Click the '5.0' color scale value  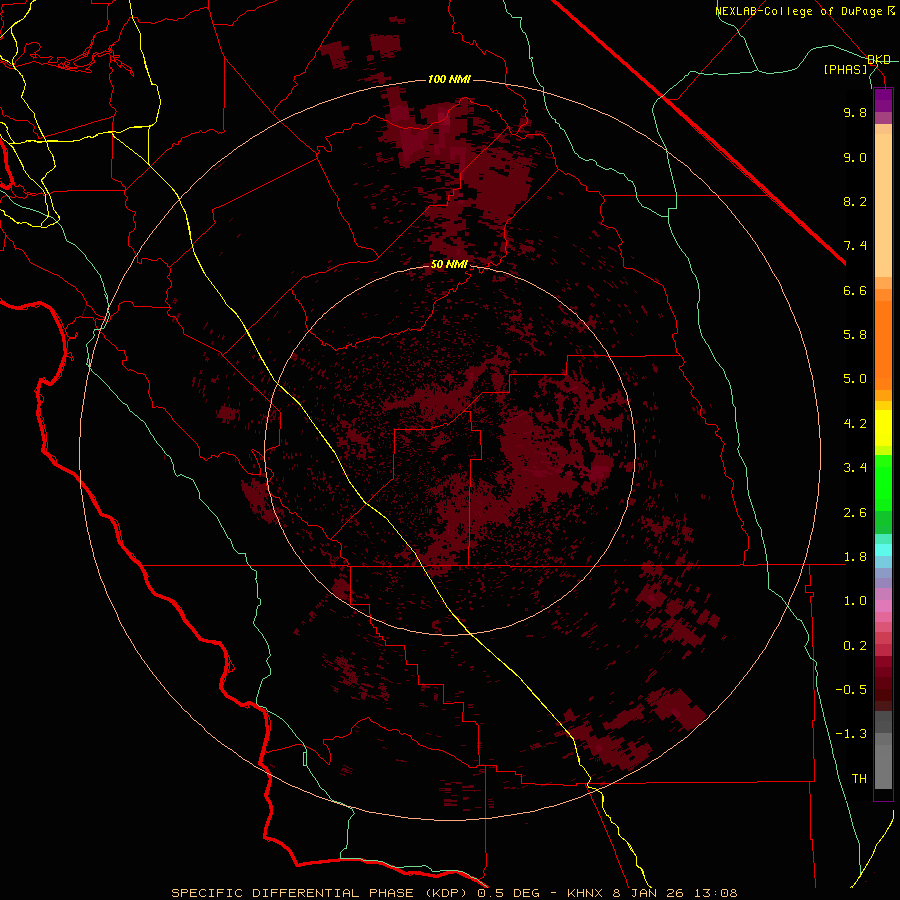855,379
